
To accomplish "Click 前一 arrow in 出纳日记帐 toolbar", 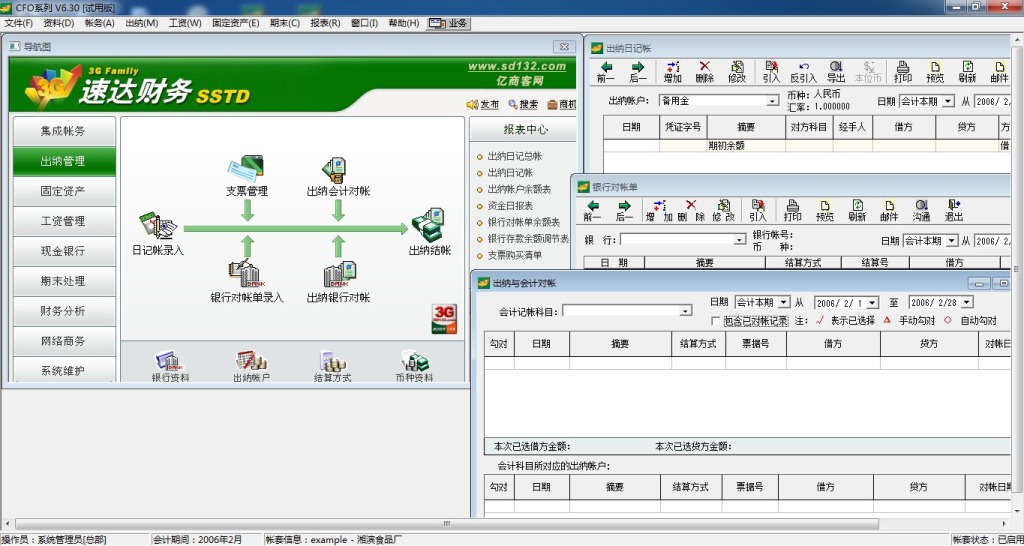I will [x=606, y=72].
